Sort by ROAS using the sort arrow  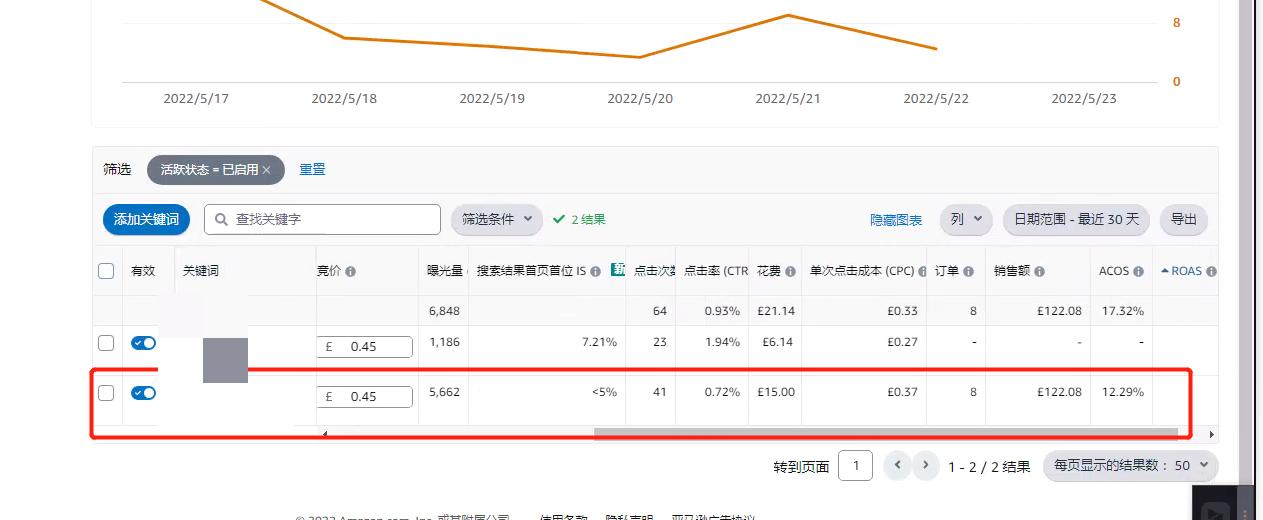click(1164, 271)
